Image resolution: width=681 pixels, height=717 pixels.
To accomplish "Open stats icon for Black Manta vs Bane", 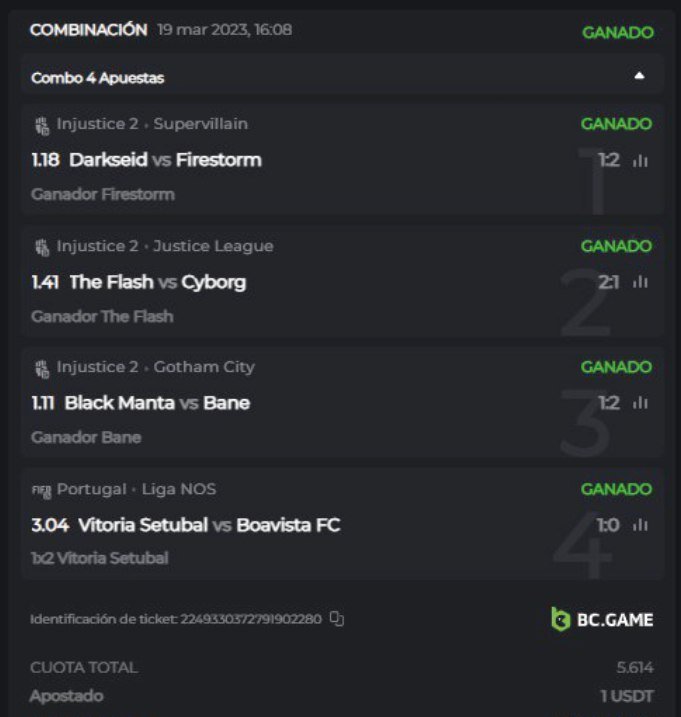I will [640, 403].
